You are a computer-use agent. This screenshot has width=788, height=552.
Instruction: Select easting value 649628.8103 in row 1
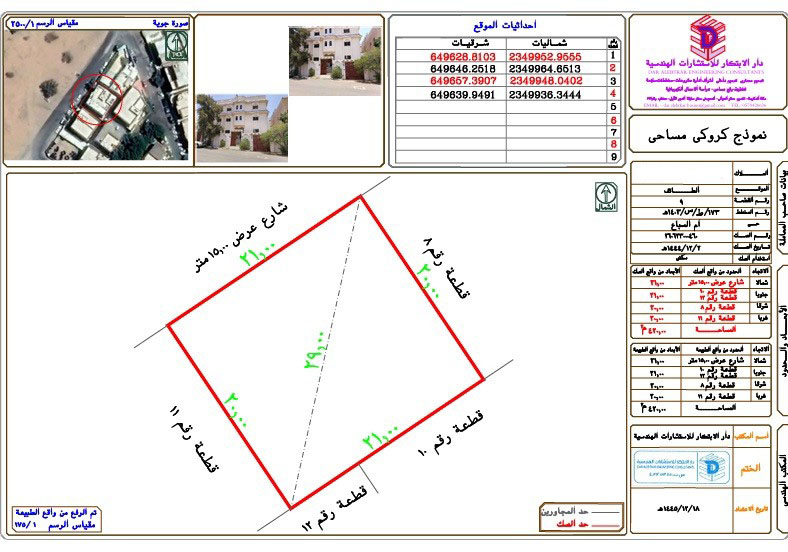(450, 57)
